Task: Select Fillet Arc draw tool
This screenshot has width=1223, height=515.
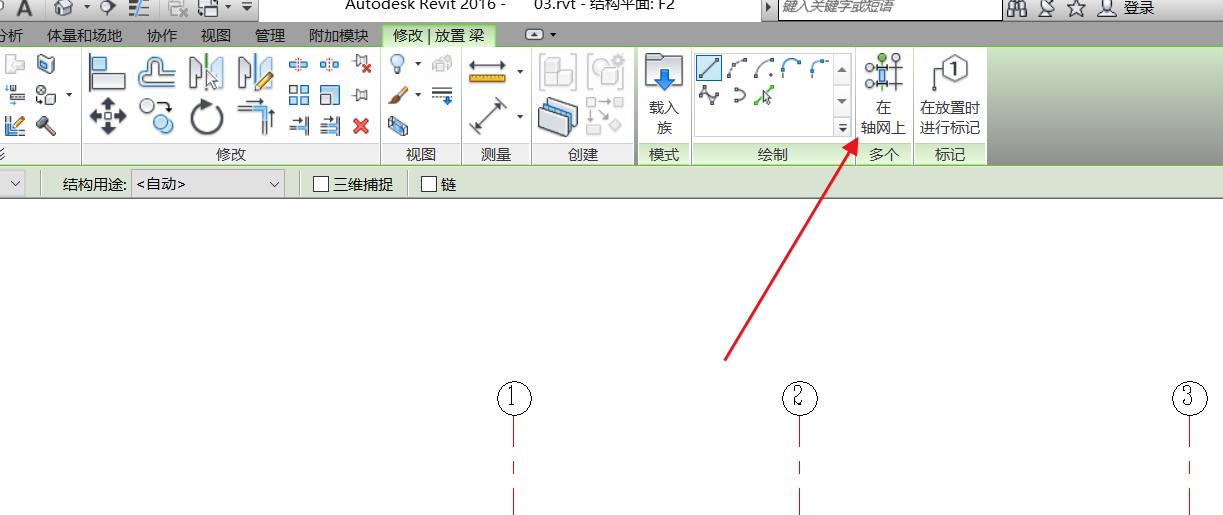Action: [819, 68]
